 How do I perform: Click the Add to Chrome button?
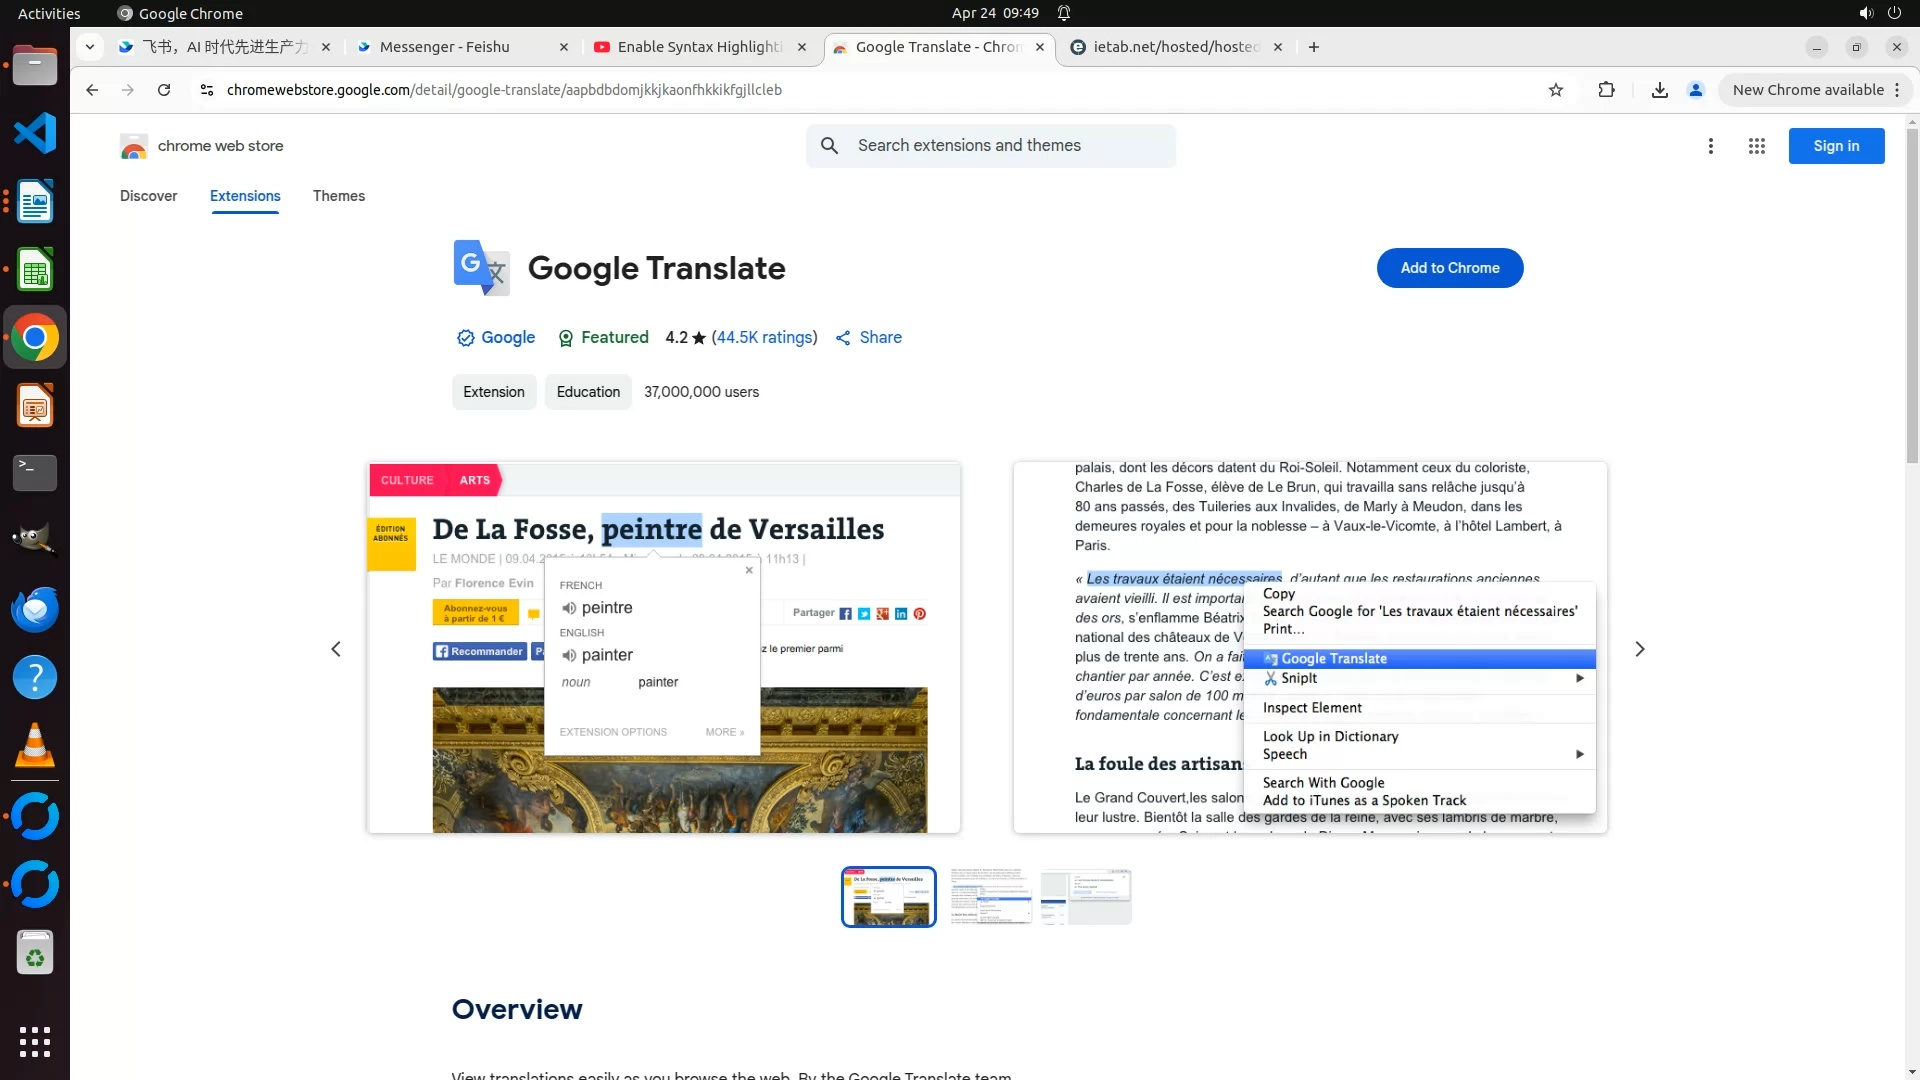(x=1449, y=268)
